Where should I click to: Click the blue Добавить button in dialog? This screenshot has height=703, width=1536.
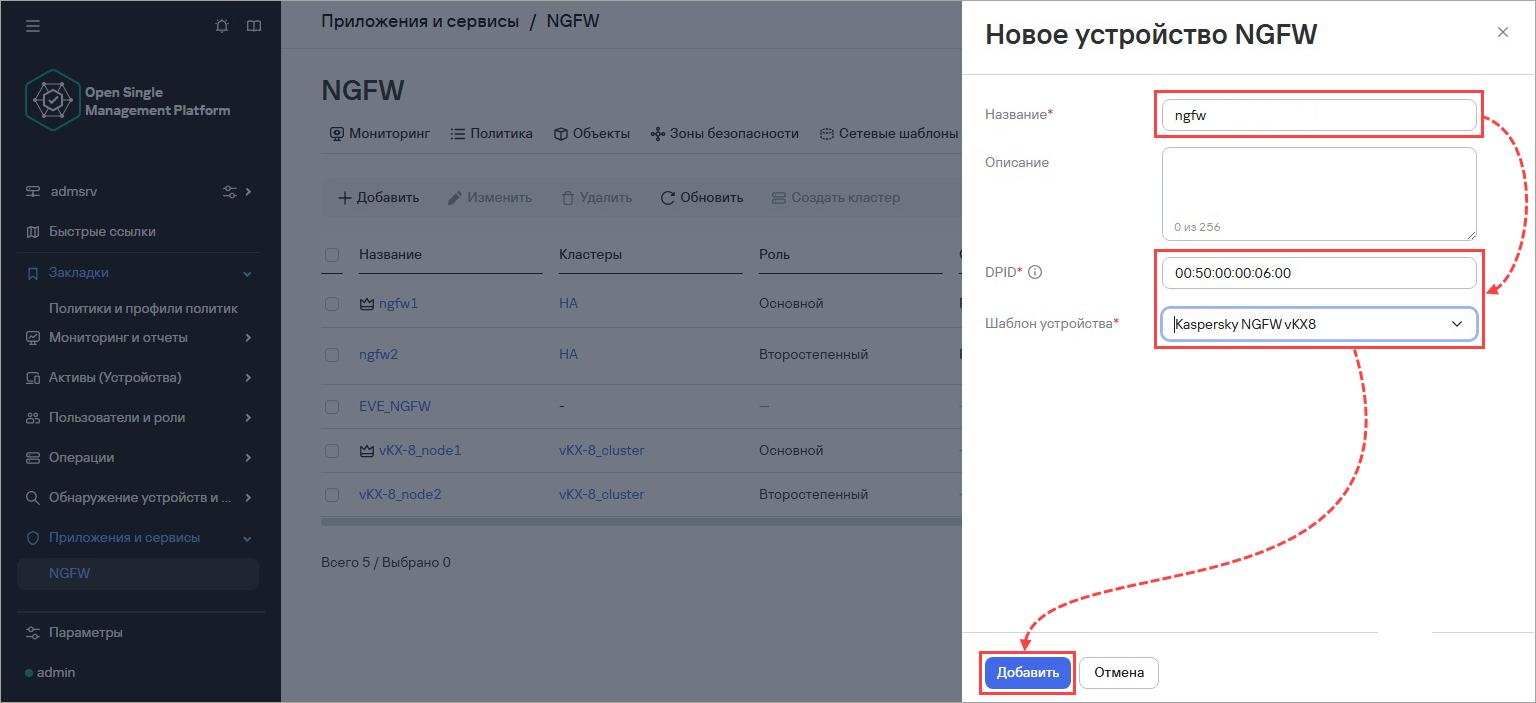point(1028,673)
